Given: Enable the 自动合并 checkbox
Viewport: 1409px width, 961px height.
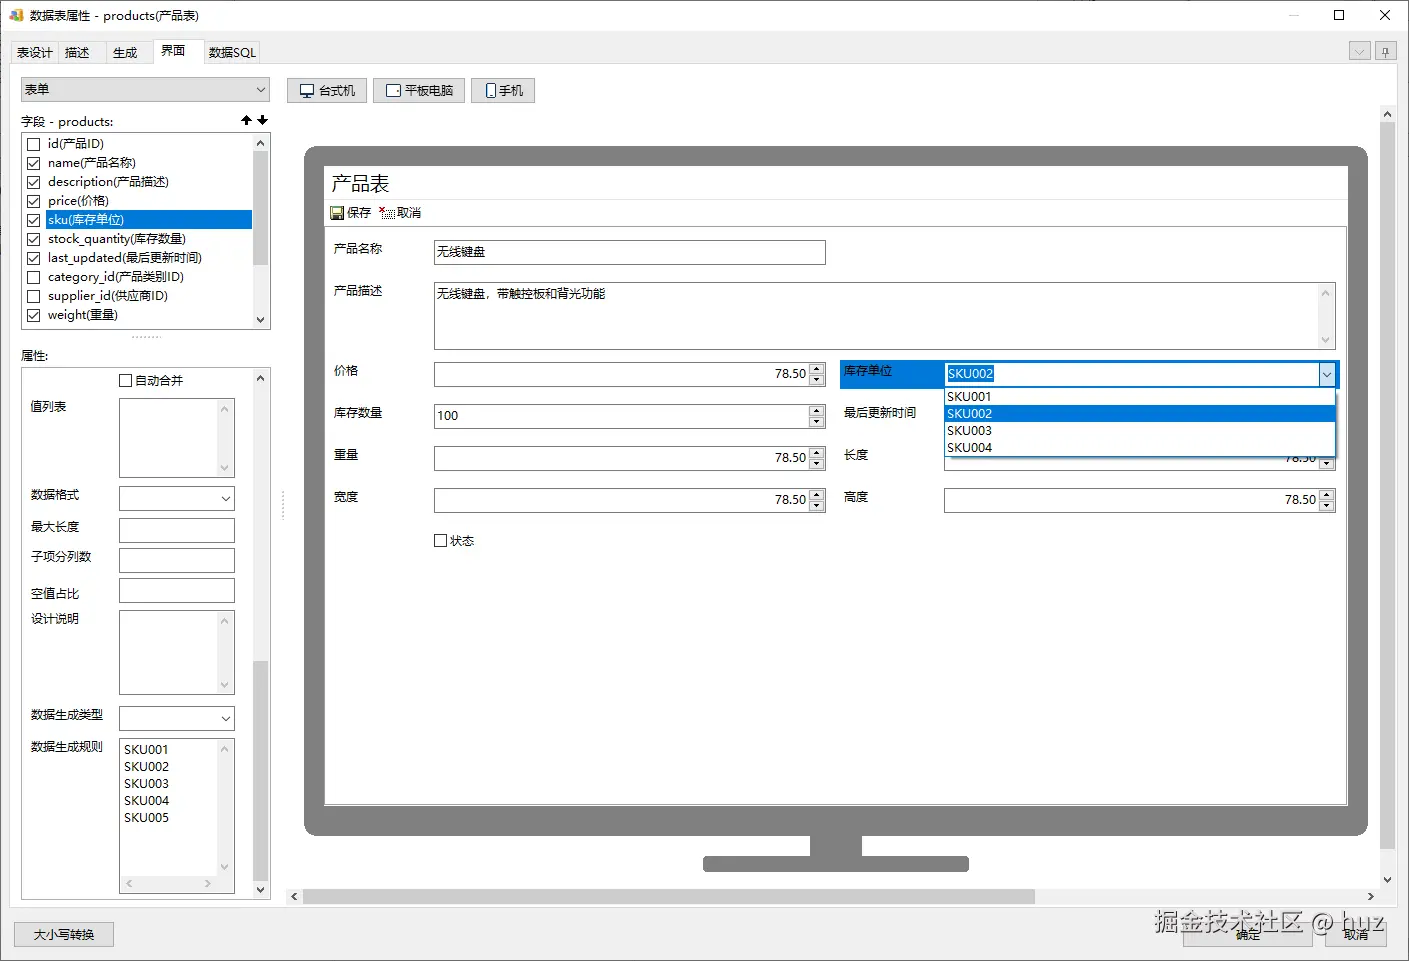Looking at the screenshot, I should [x=126, y=380].
